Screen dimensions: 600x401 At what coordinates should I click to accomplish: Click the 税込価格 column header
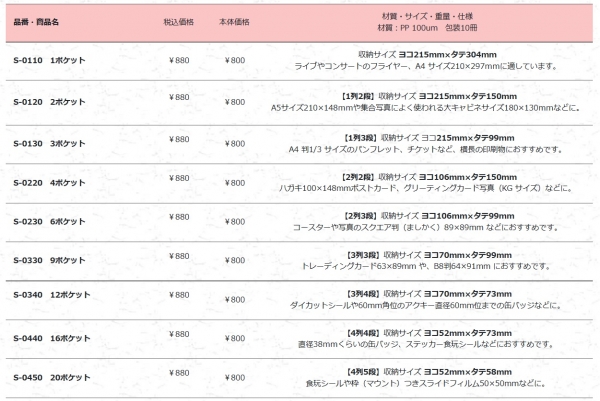(178, 21)
